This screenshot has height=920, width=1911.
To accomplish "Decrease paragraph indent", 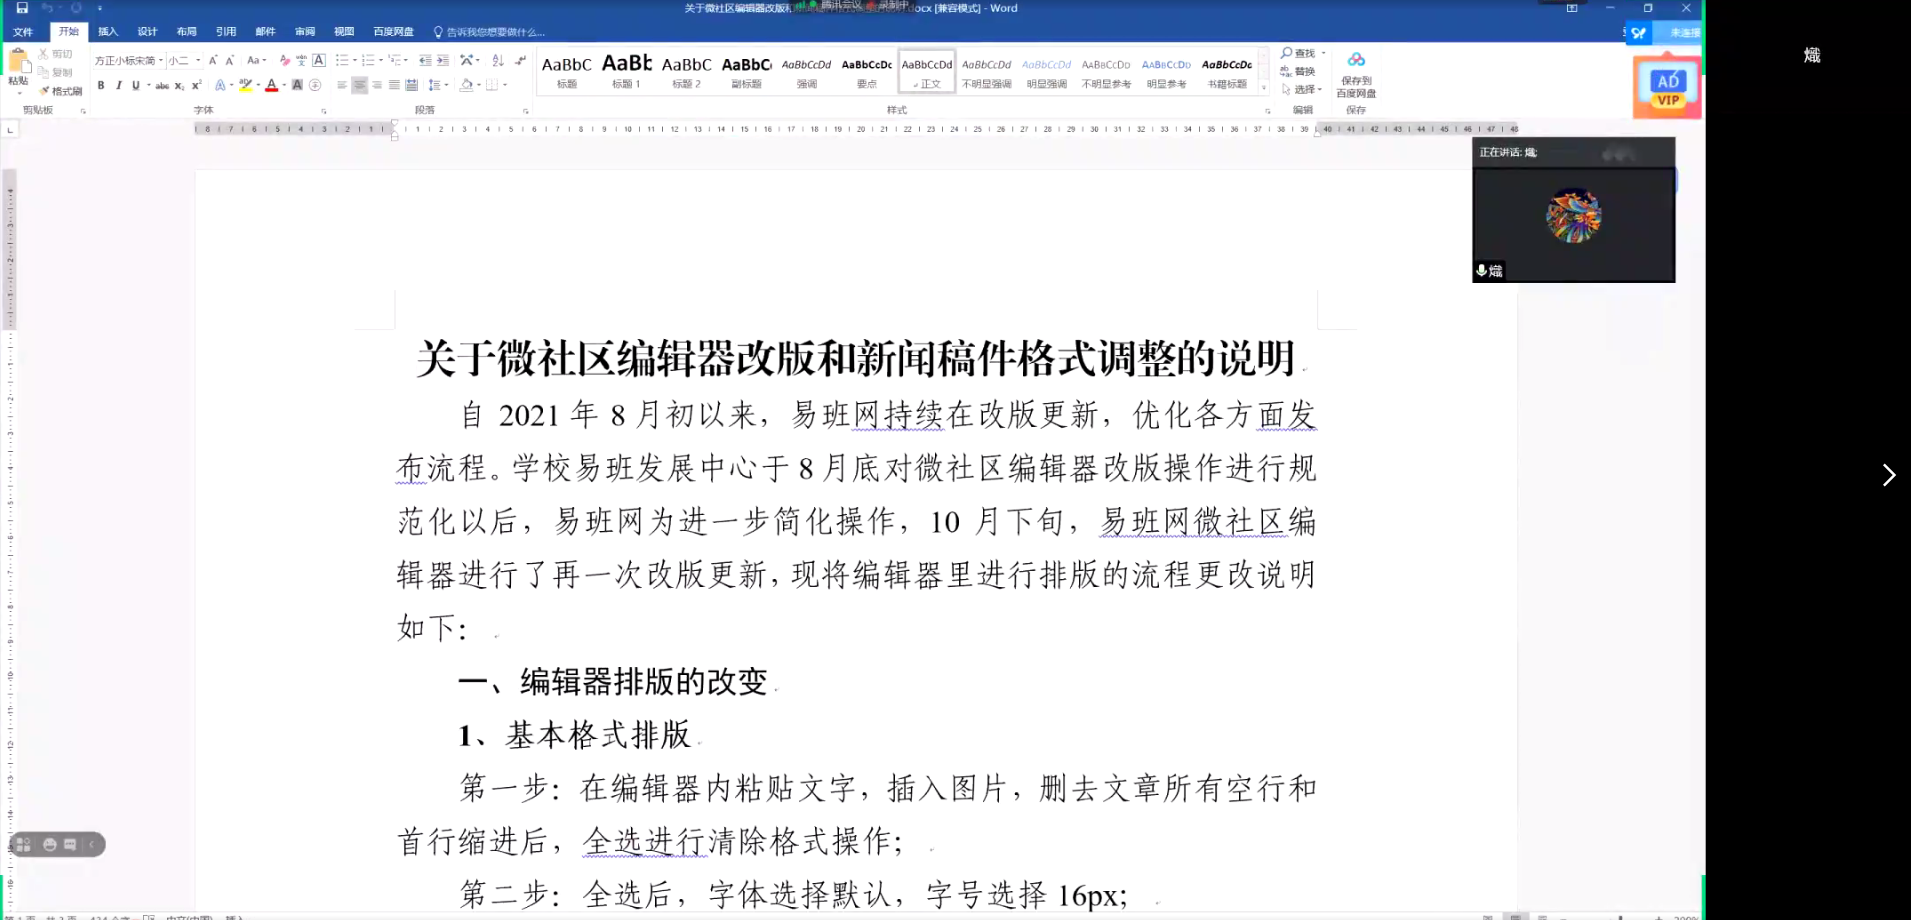I will coord(425,60).
